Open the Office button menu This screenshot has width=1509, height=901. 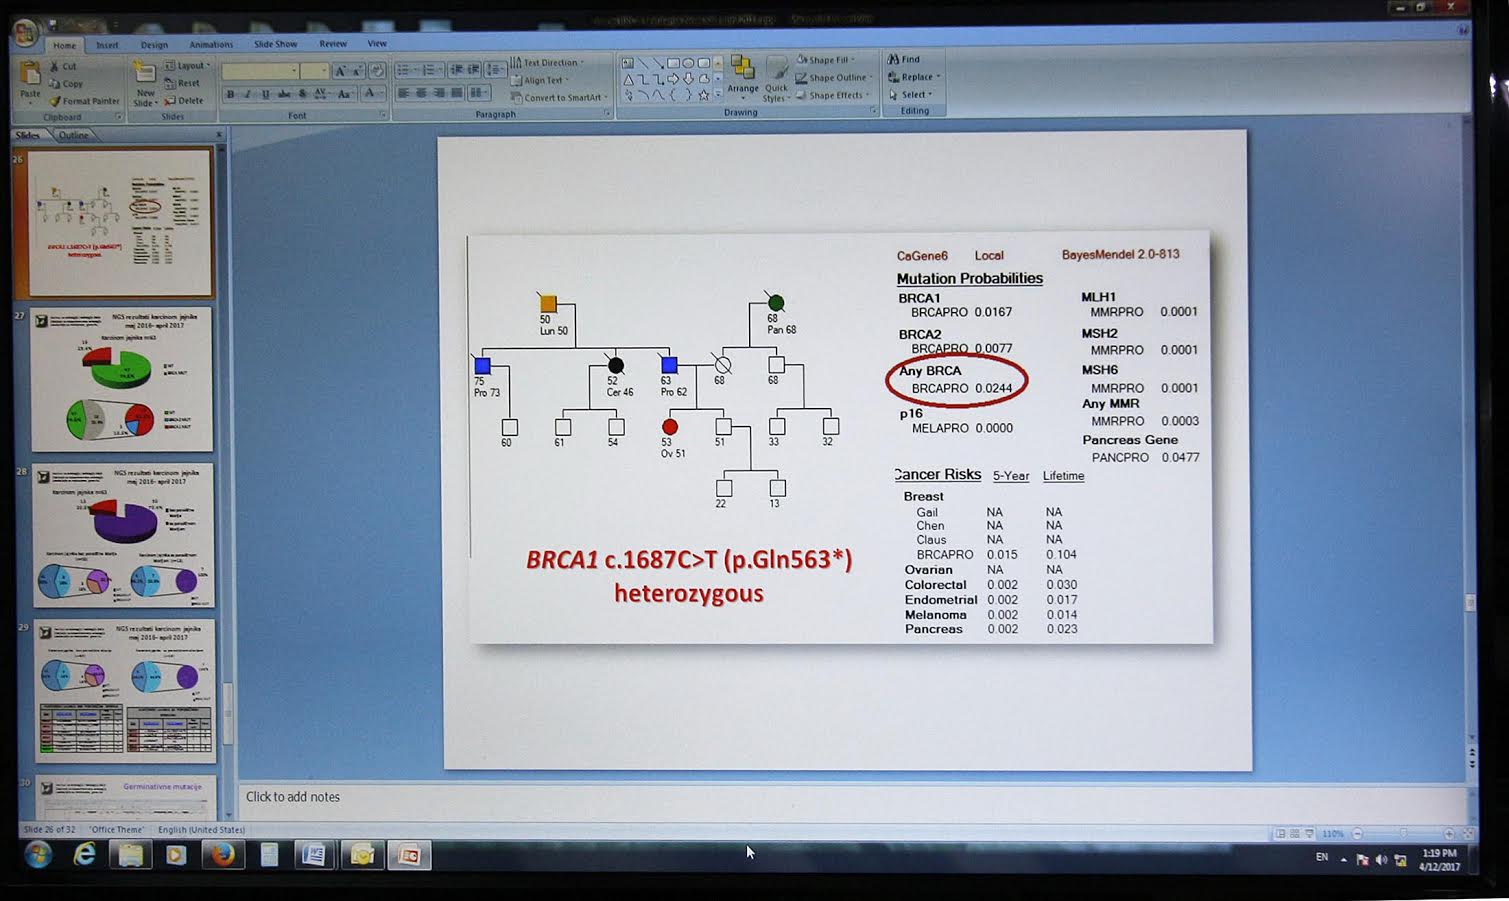[x=26, y=33]
